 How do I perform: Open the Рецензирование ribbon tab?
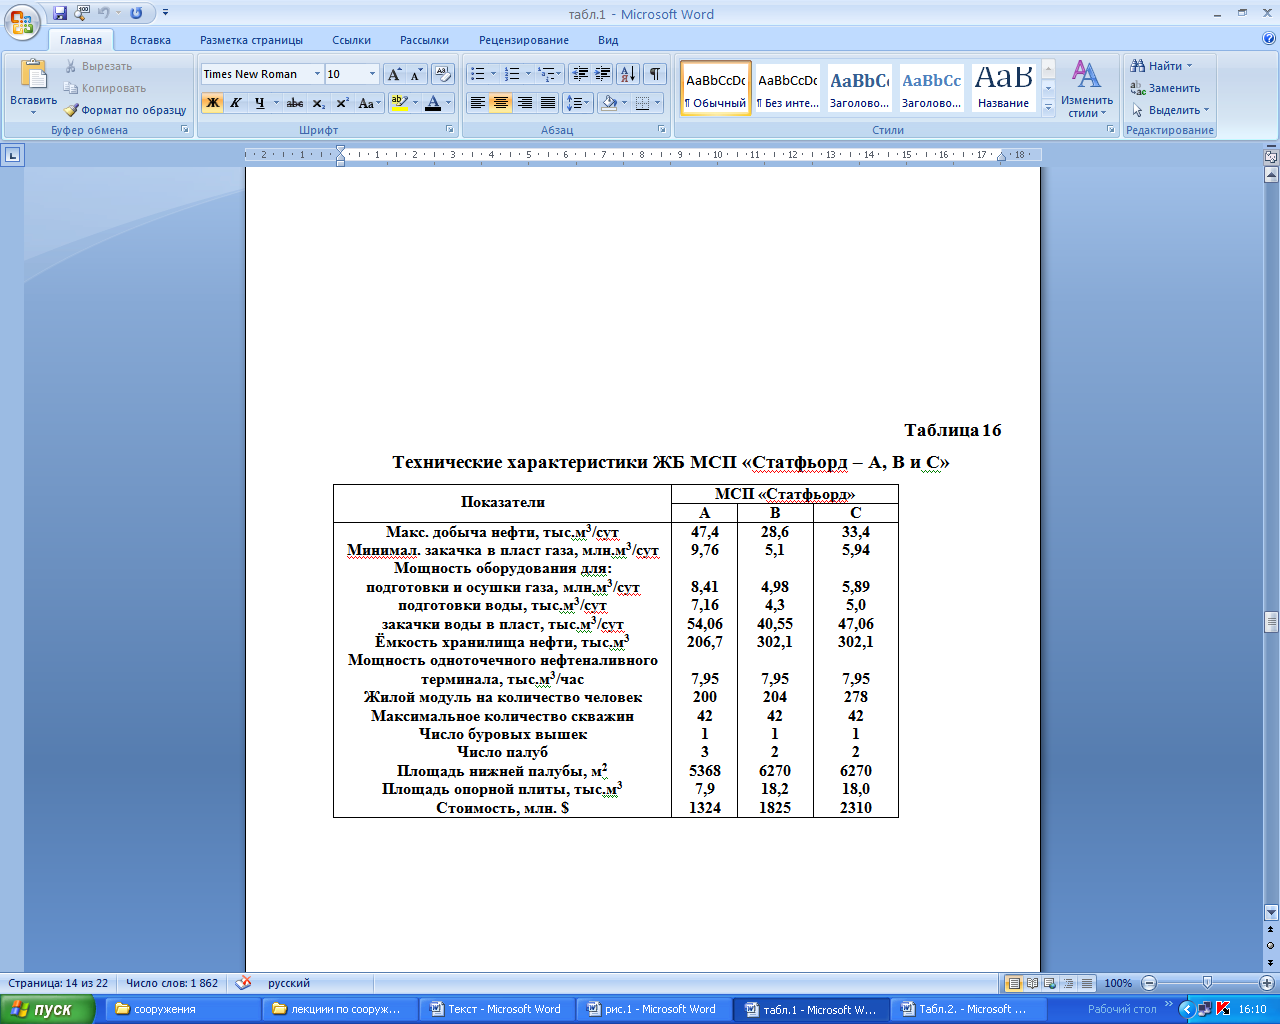(523, 40)
